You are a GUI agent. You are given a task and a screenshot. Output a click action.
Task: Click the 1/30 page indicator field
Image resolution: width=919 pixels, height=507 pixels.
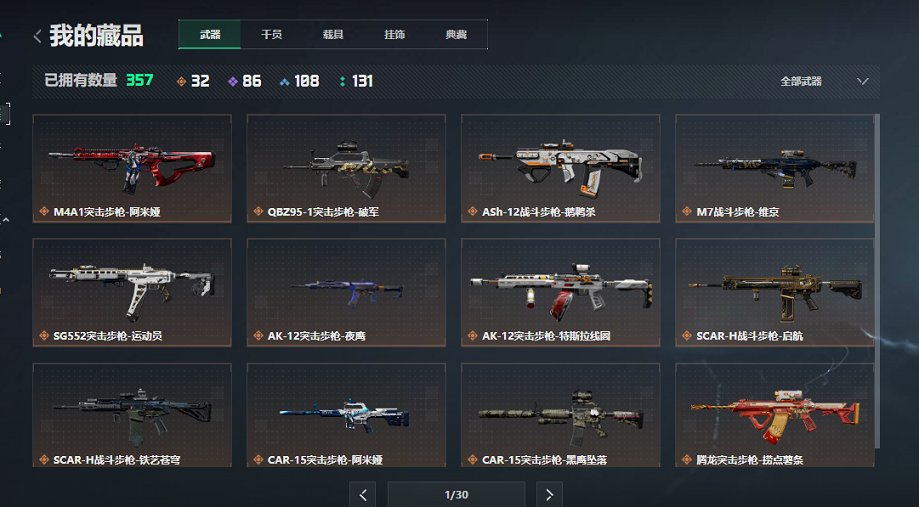(456, 495)
